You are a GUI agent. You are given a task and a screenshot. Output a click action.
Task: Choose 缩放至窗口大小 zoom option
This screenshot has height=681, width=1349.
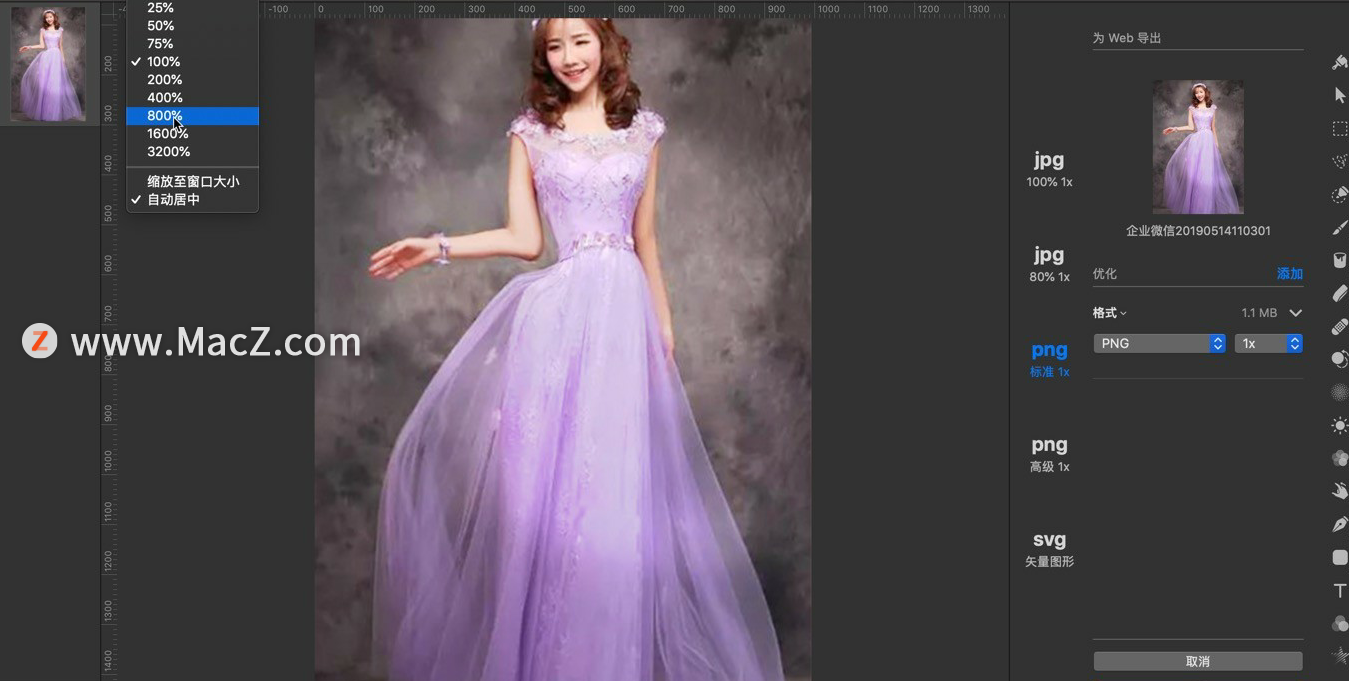coord(192,181)
